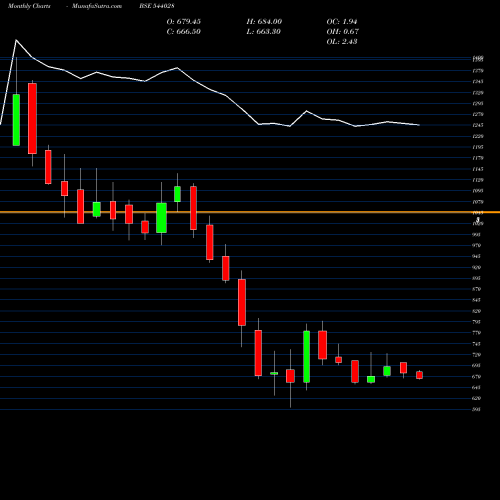
Task: Click the orange horizontal price line
Action: pos(250,212)
